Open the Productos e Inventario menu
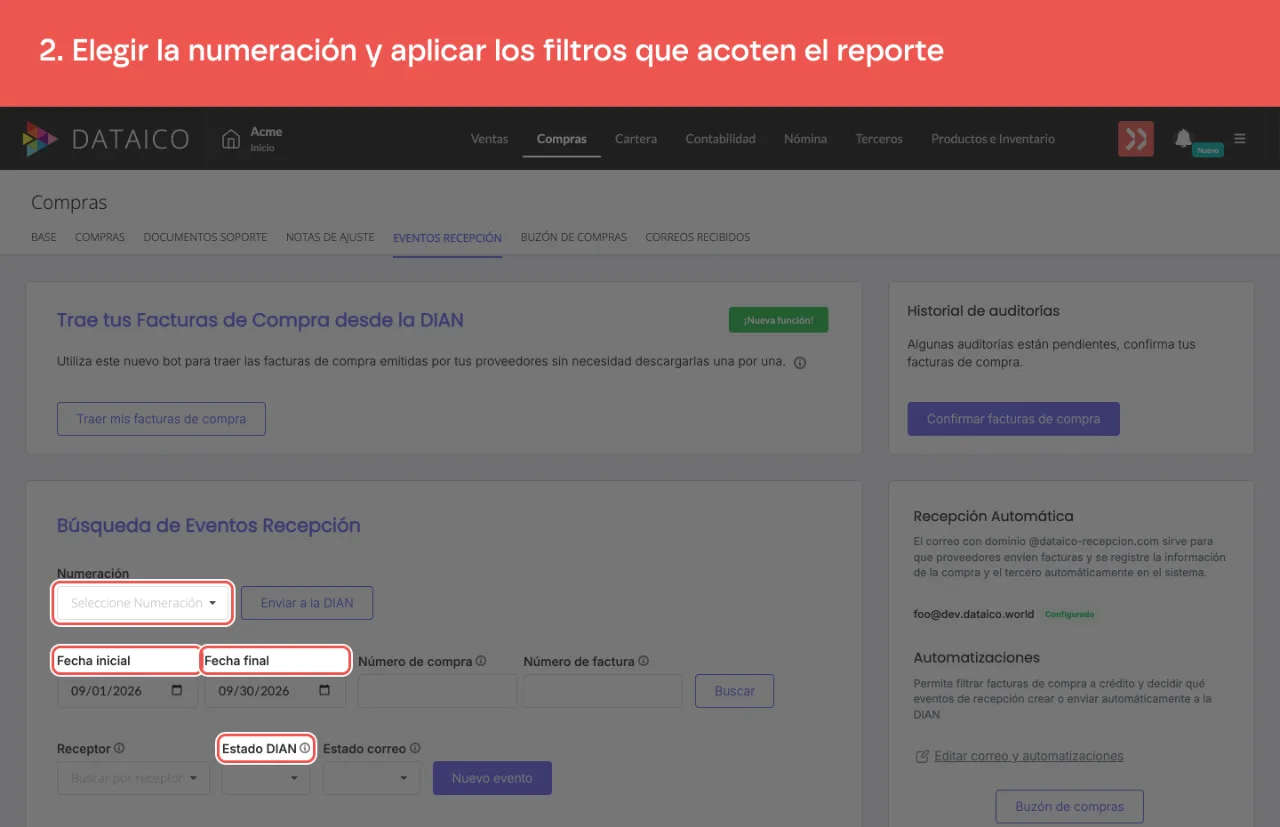This screenshot has width=1280, height=827. (x=993, y=139)
